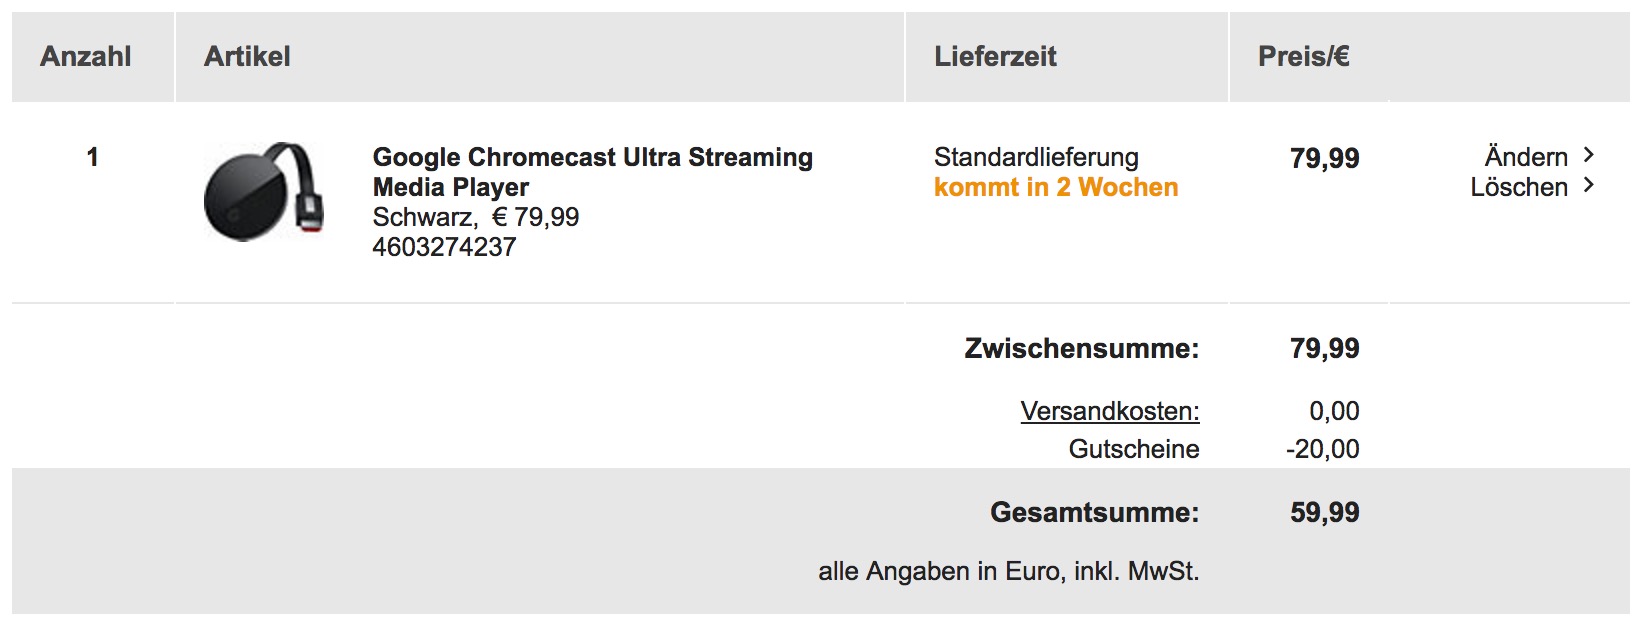Click the article number 4603274237
The height and width of the screenshot is (618, 1642).
(444, 247)
